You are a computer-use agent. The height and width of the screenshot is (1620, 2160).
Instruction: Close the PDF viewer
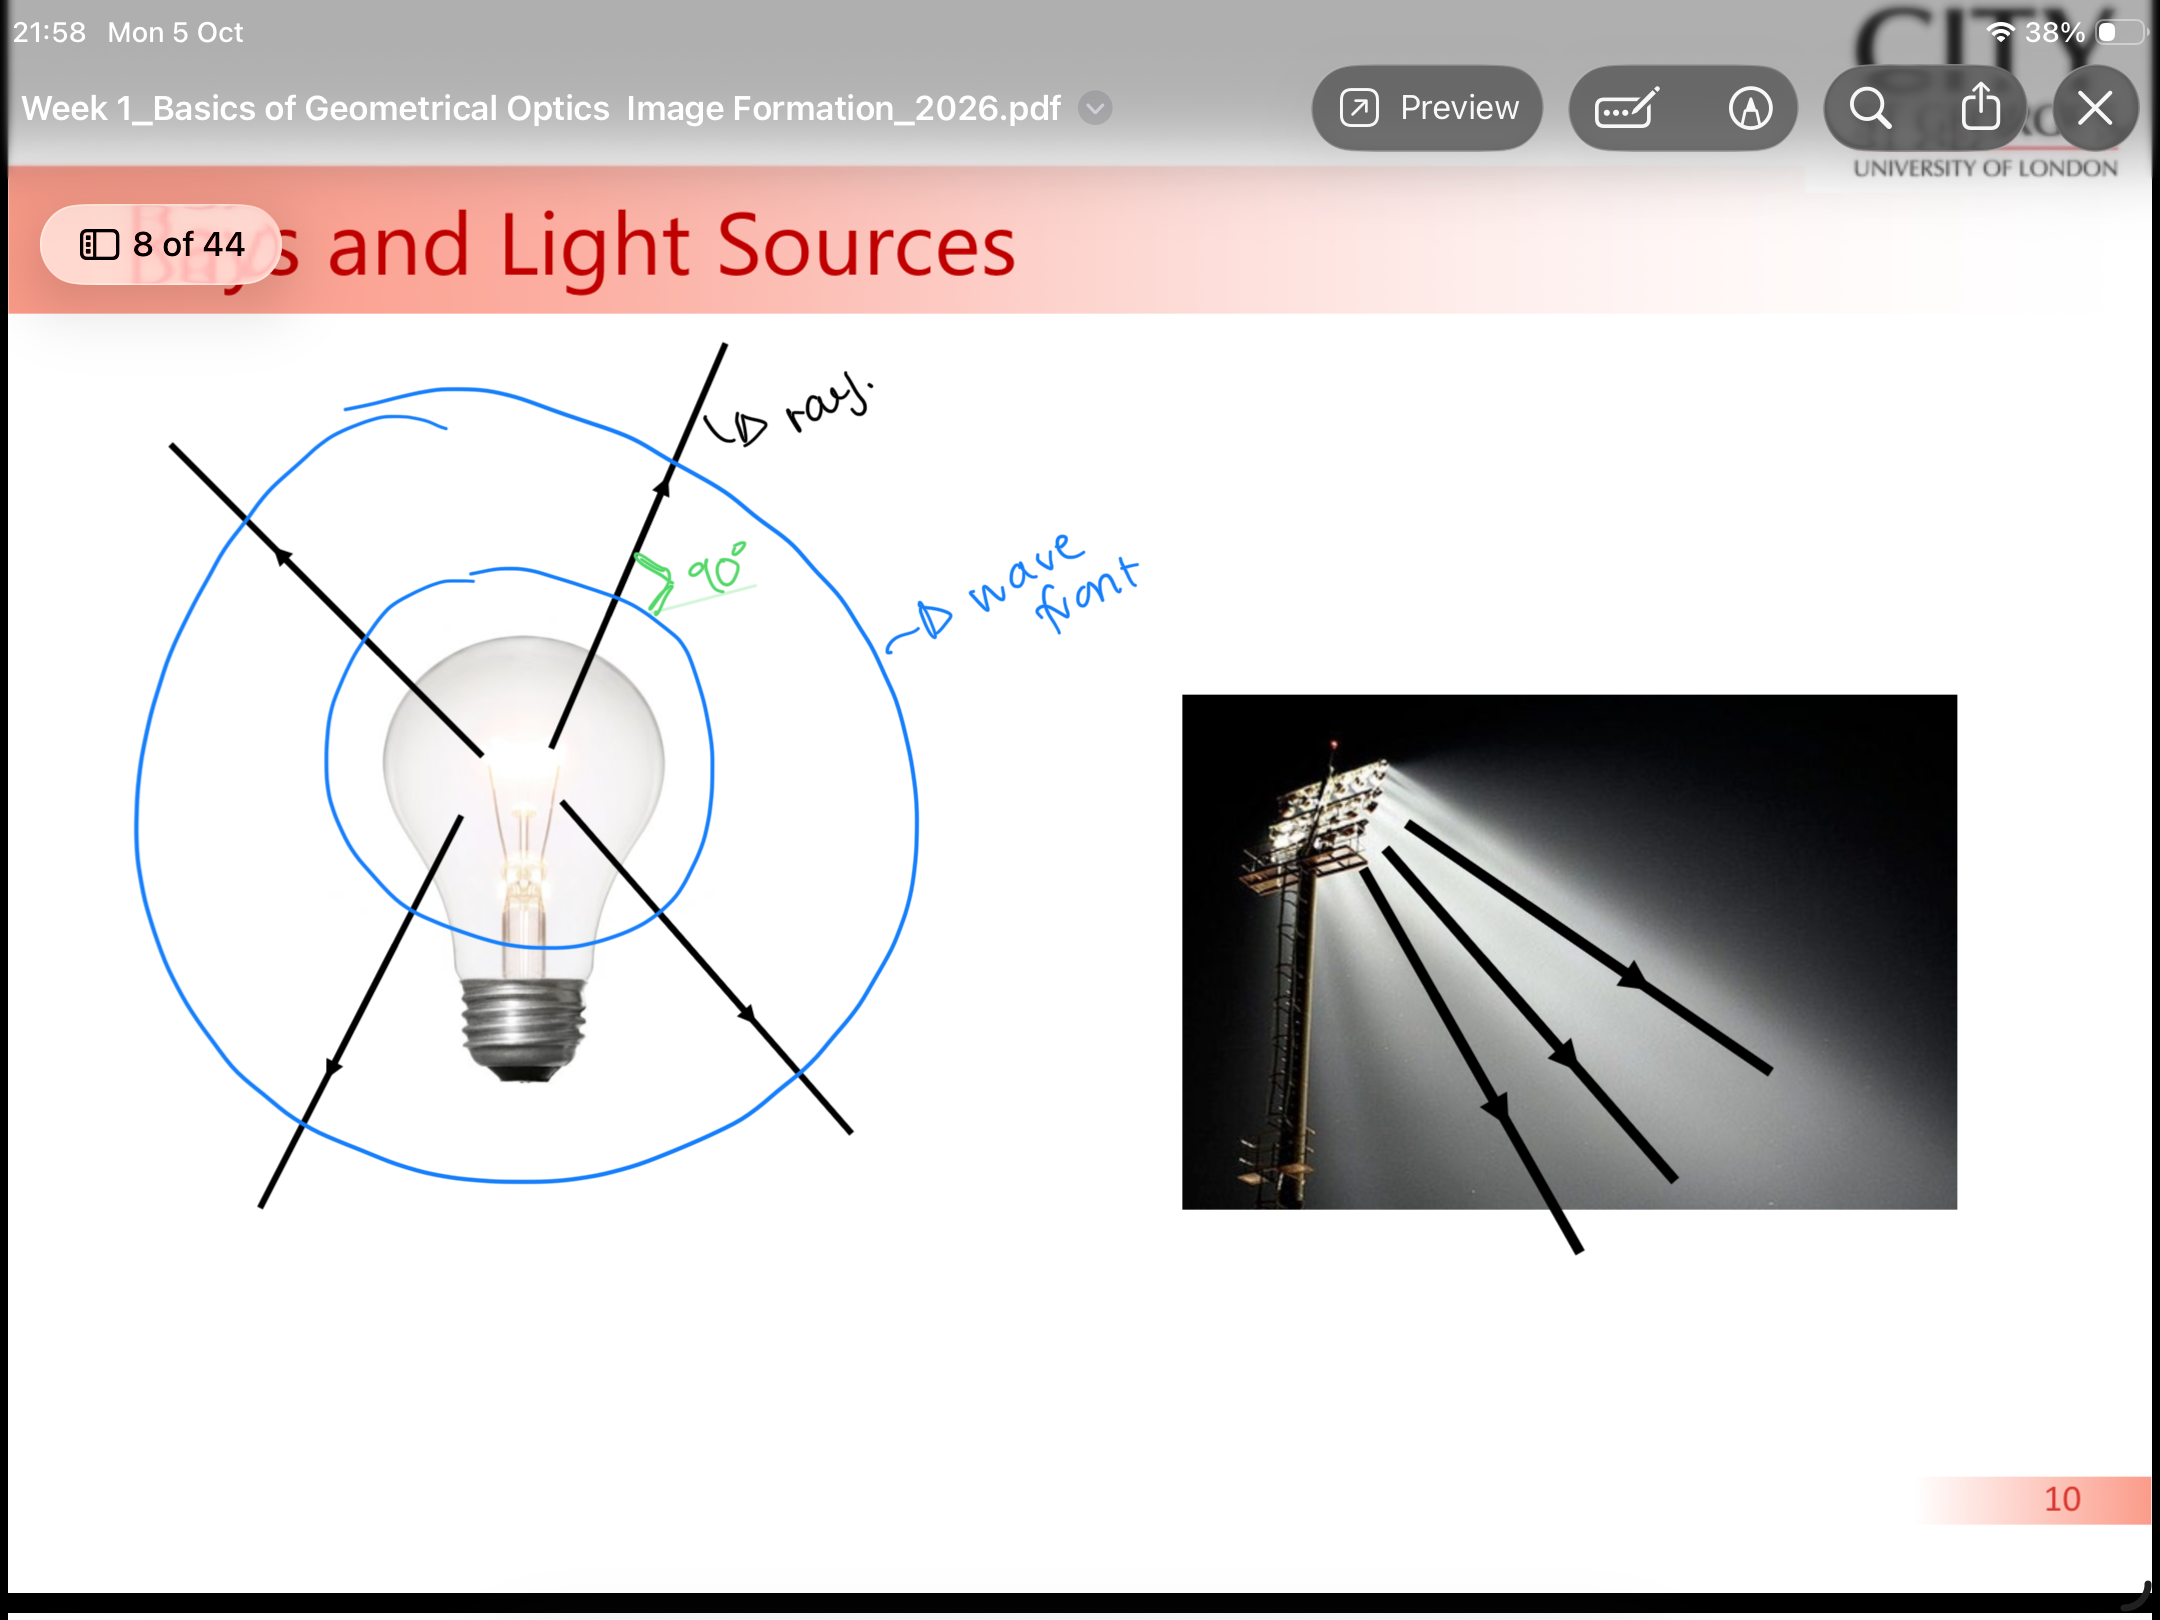pos(2095,108)
